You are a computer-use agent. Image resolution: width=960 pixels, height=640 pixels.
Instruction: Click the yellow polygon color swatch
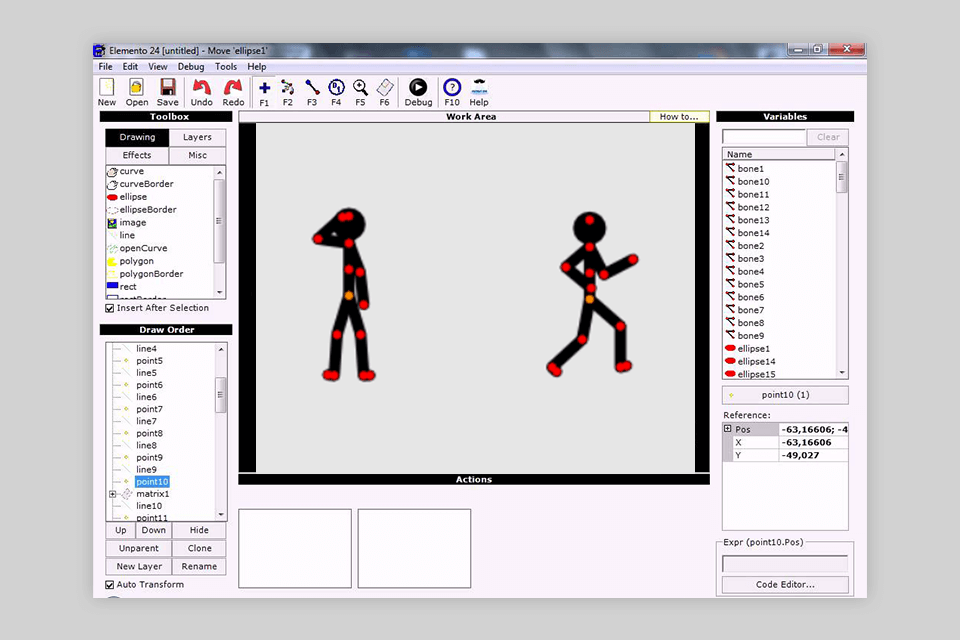tap(112, 260)
